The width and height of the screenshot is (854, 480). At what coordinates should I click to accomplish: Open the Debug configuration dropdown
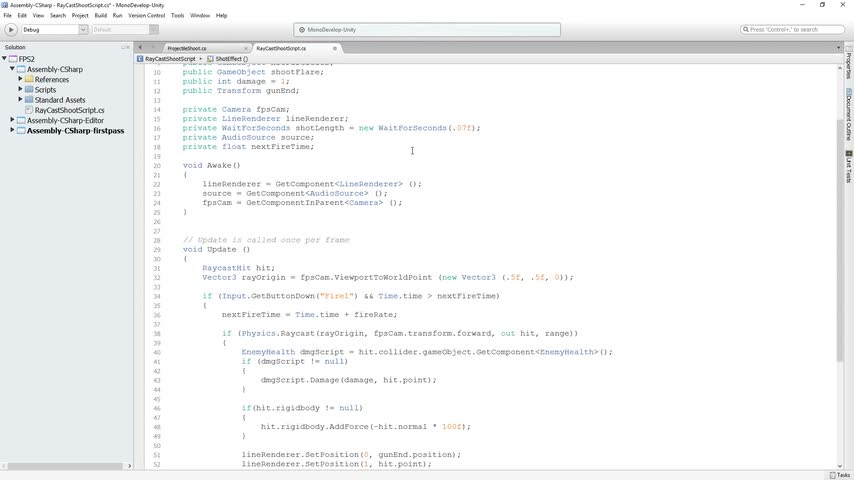[x=54, y=29]
